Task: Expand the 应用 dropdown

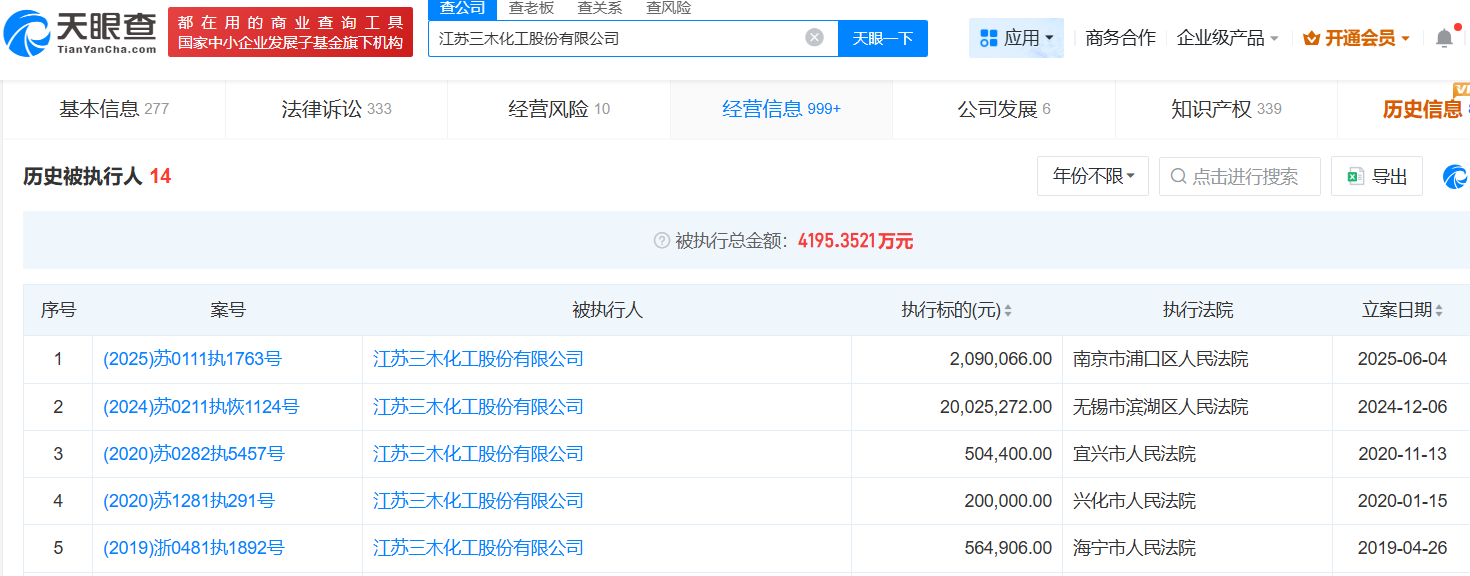Action: click(x=1016, y=38)
